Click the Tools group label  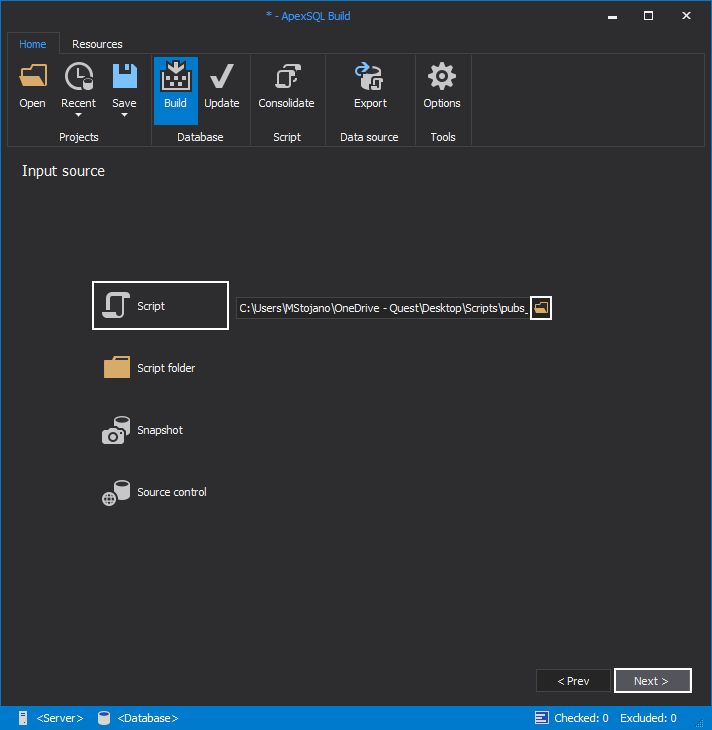pos(443,137)
